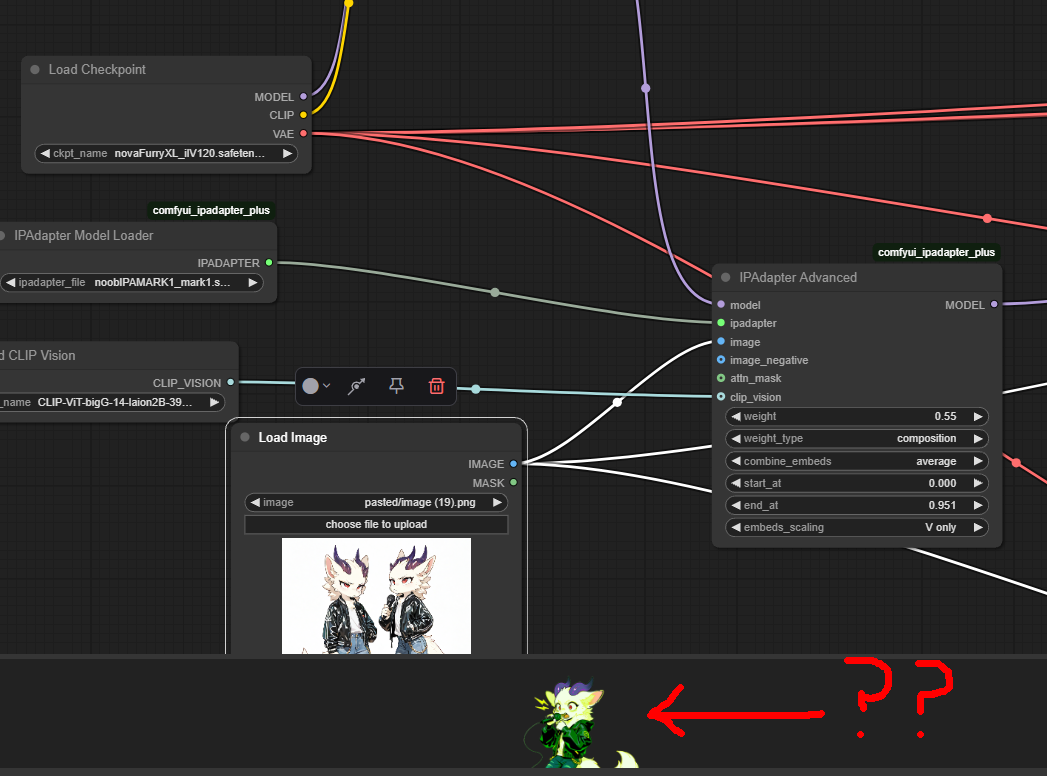The width and height of the screenshot is (1047, 776).
Task: Collapse the IPAdapter Advanced node dot
Action: click(x=726, y=277)
